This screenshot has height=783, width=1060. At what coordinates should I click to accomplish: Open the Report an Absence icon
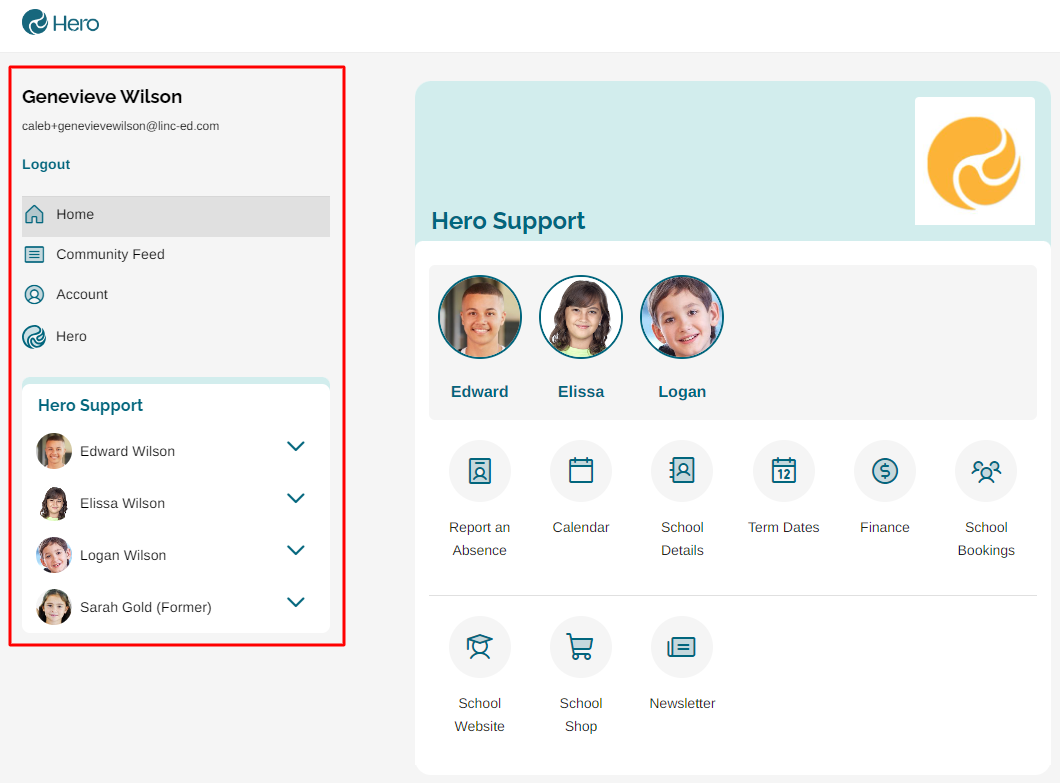(480, 471)
